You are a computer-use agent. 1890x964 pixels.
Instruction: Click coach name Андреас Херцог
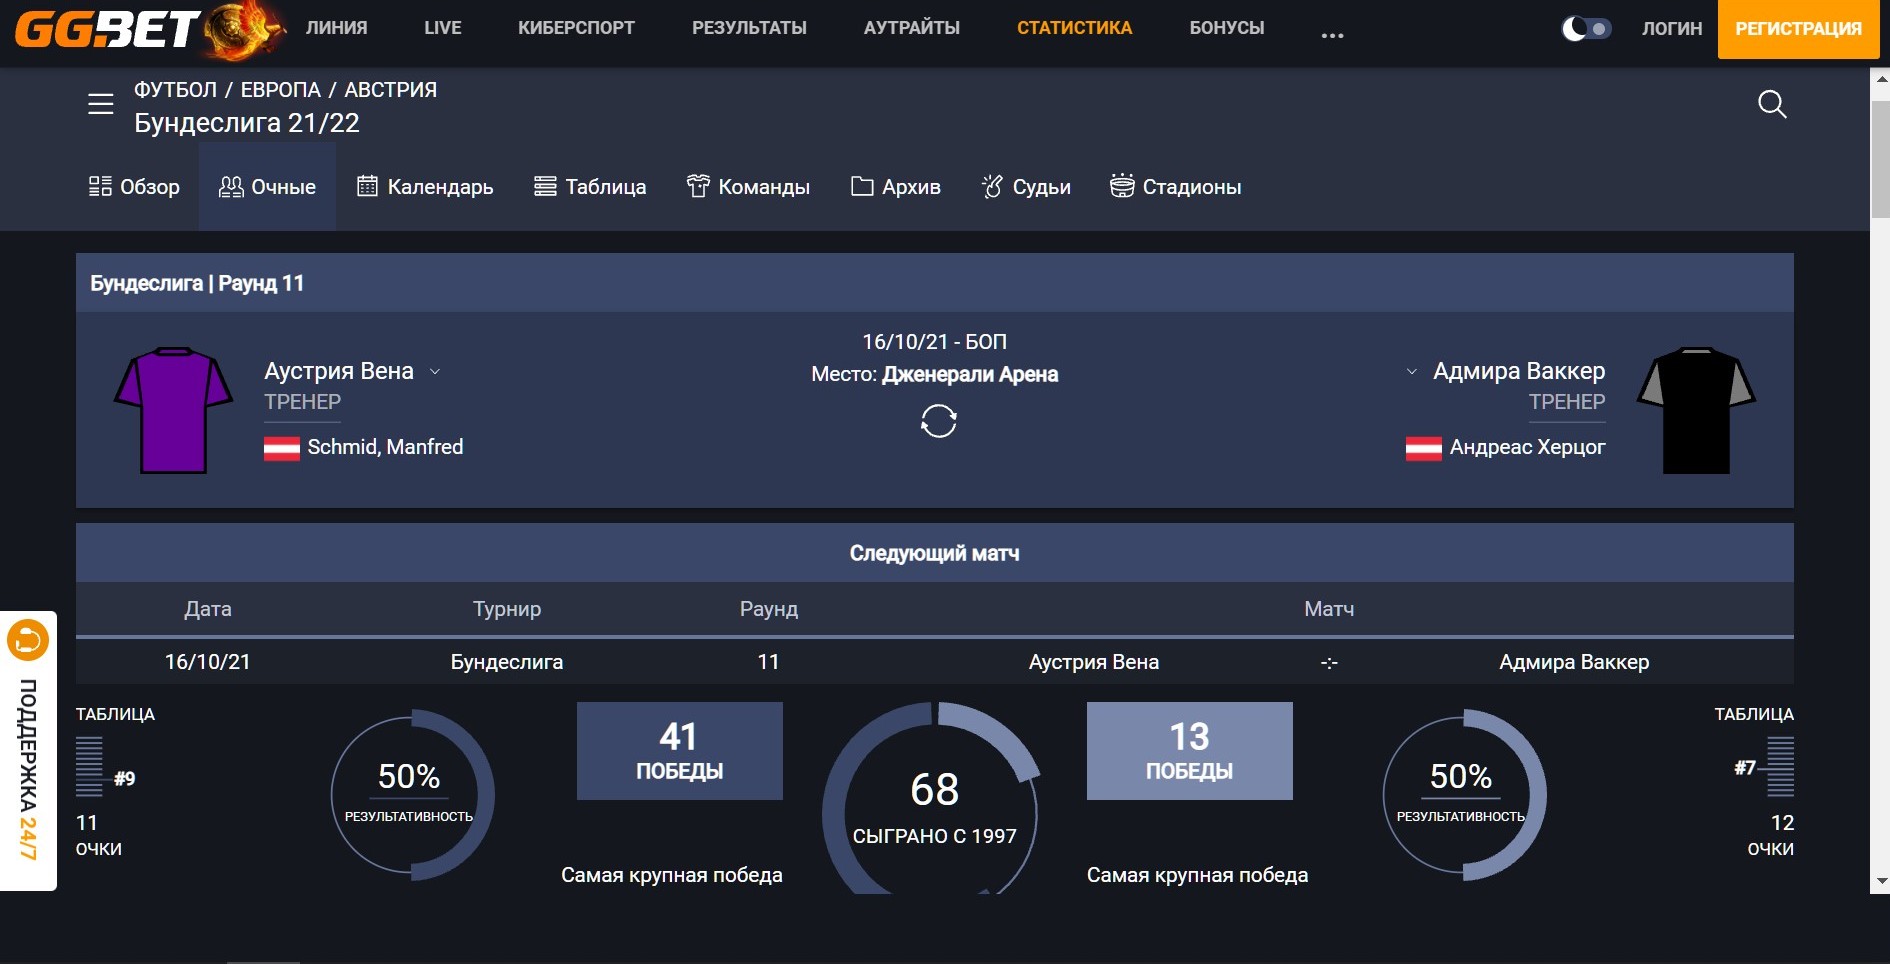coord(1528,447)
